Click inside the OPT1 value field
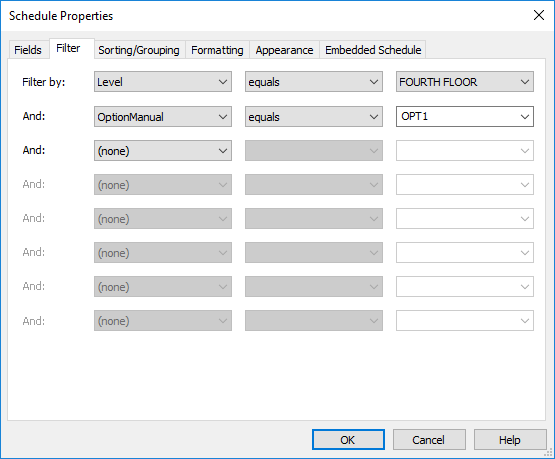The height and width of the screenshot is (459, 555). tap(457, 116)
